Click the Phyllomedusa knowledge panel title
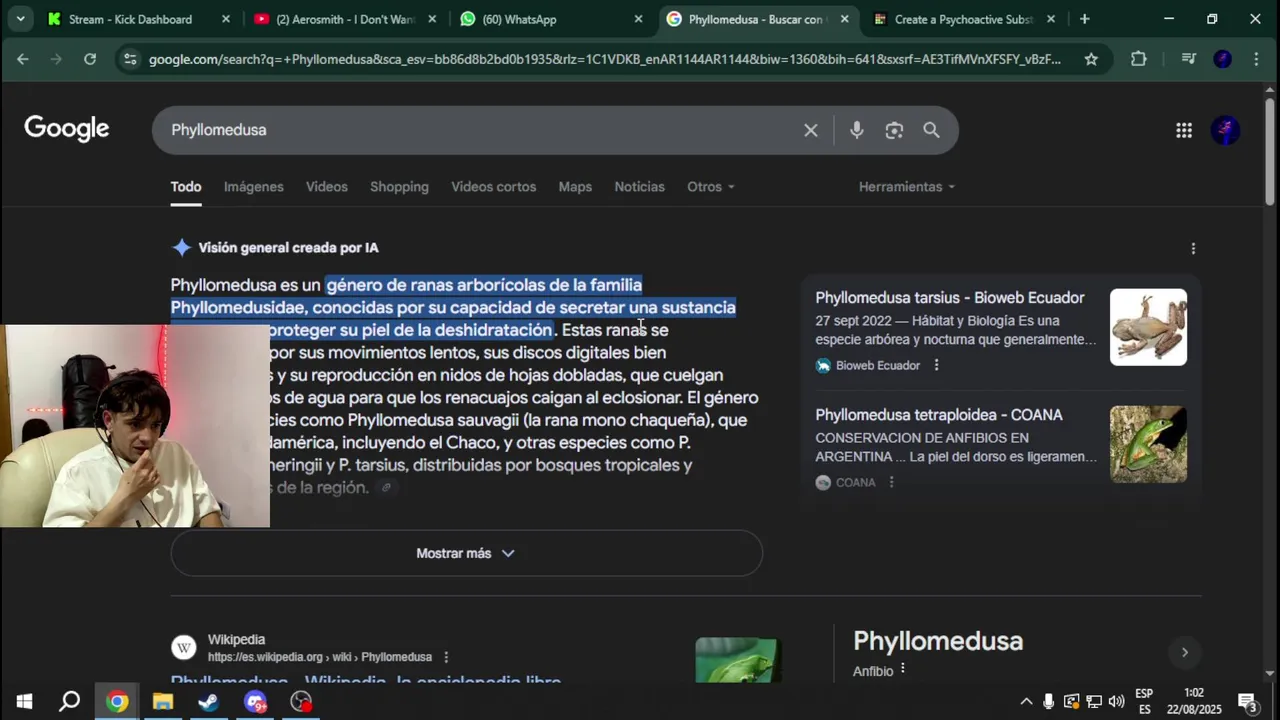1280x720 pixels. click(938, 641)
